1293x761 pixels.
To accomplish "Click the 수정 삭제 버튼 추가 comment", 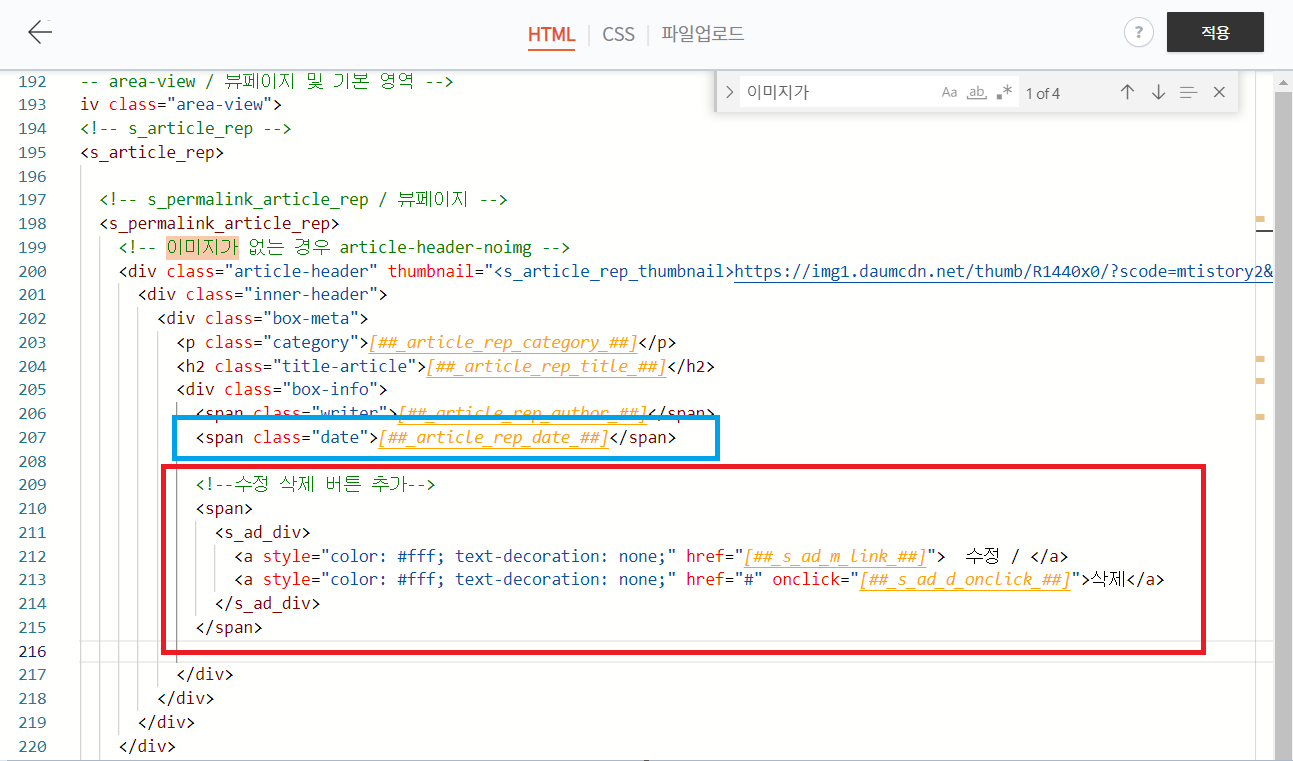I will tap(315, 485).
